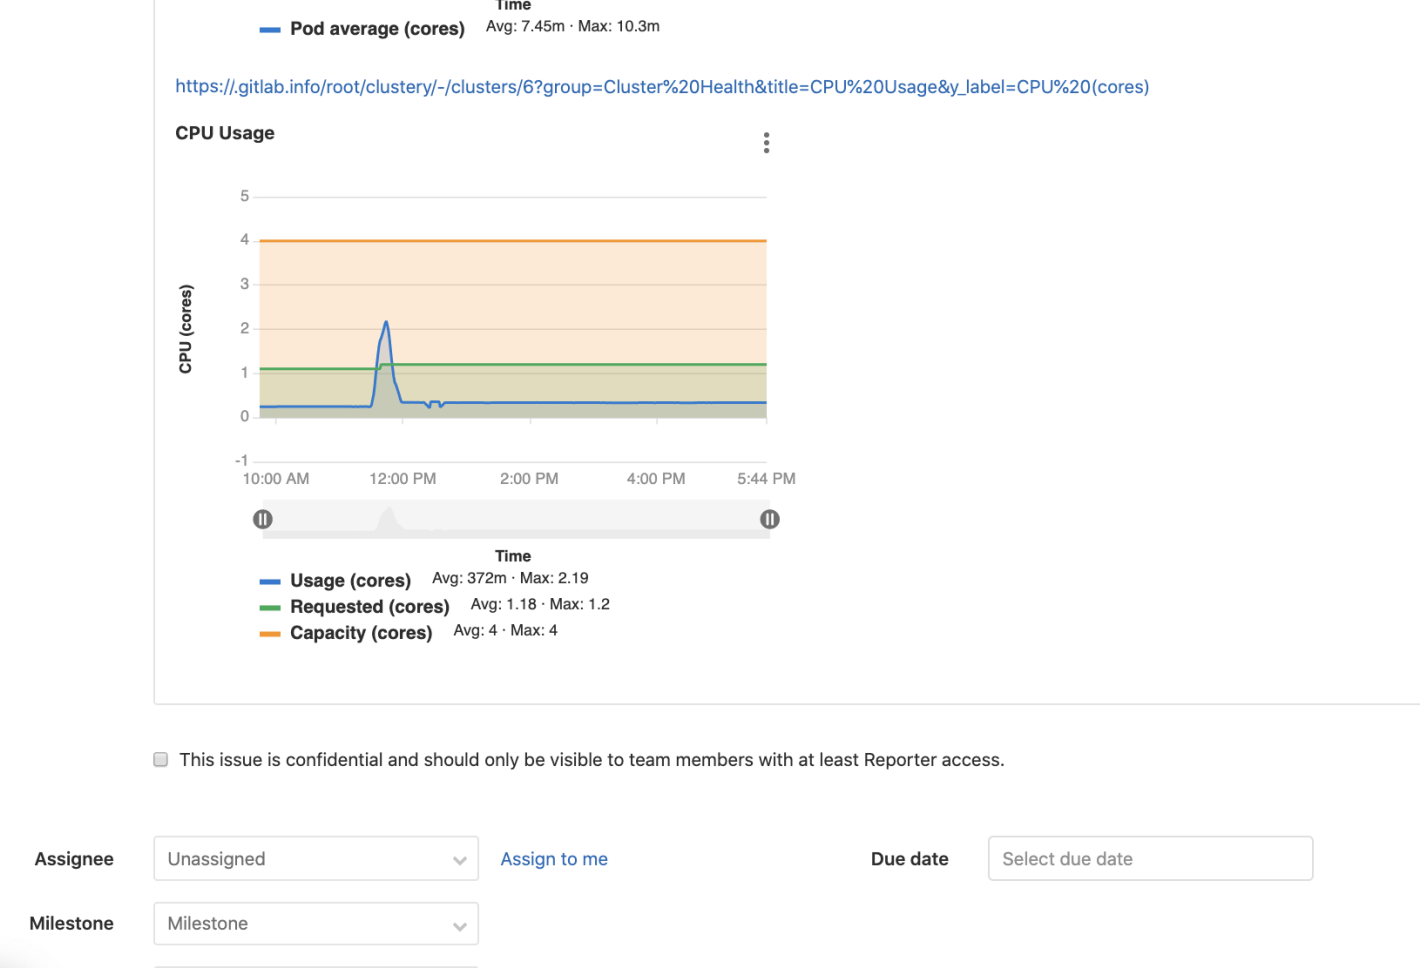The image size is (1420, 968).
Task: Click the Assignee dropdown chevron arrow
Action: 460,858
